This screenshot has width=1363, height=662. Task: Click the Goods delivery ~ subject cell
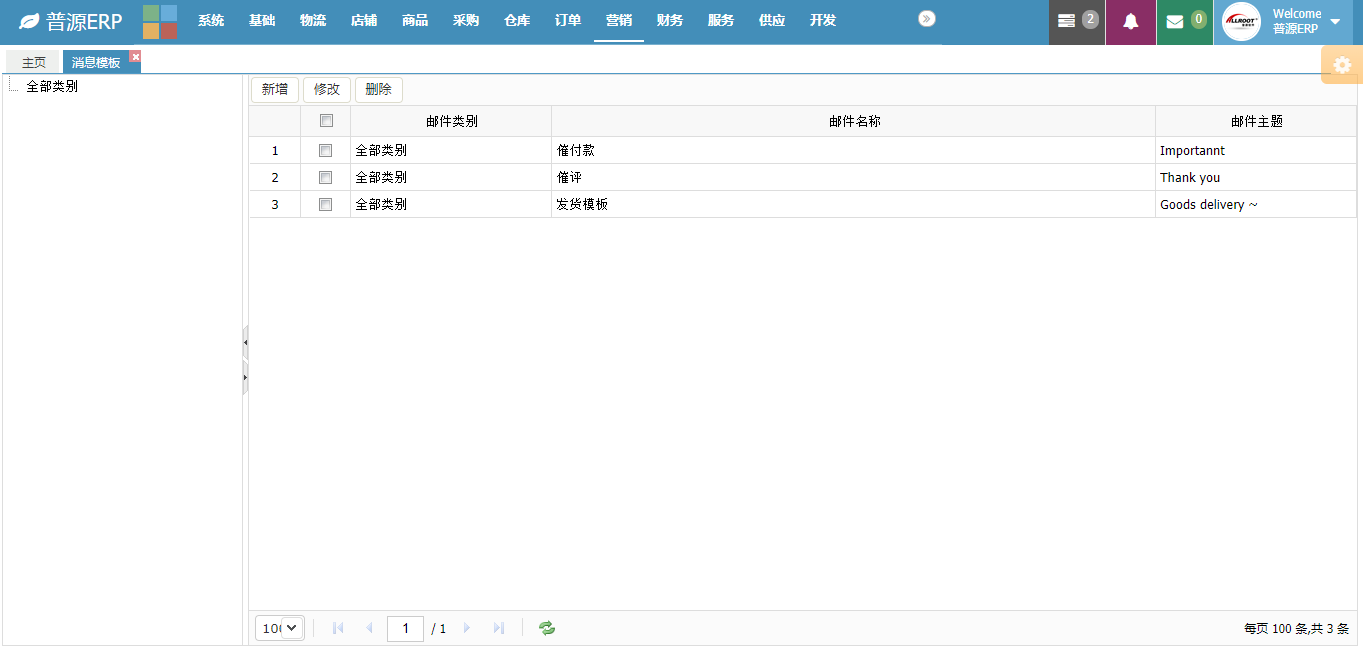[x=1256, y=204]
